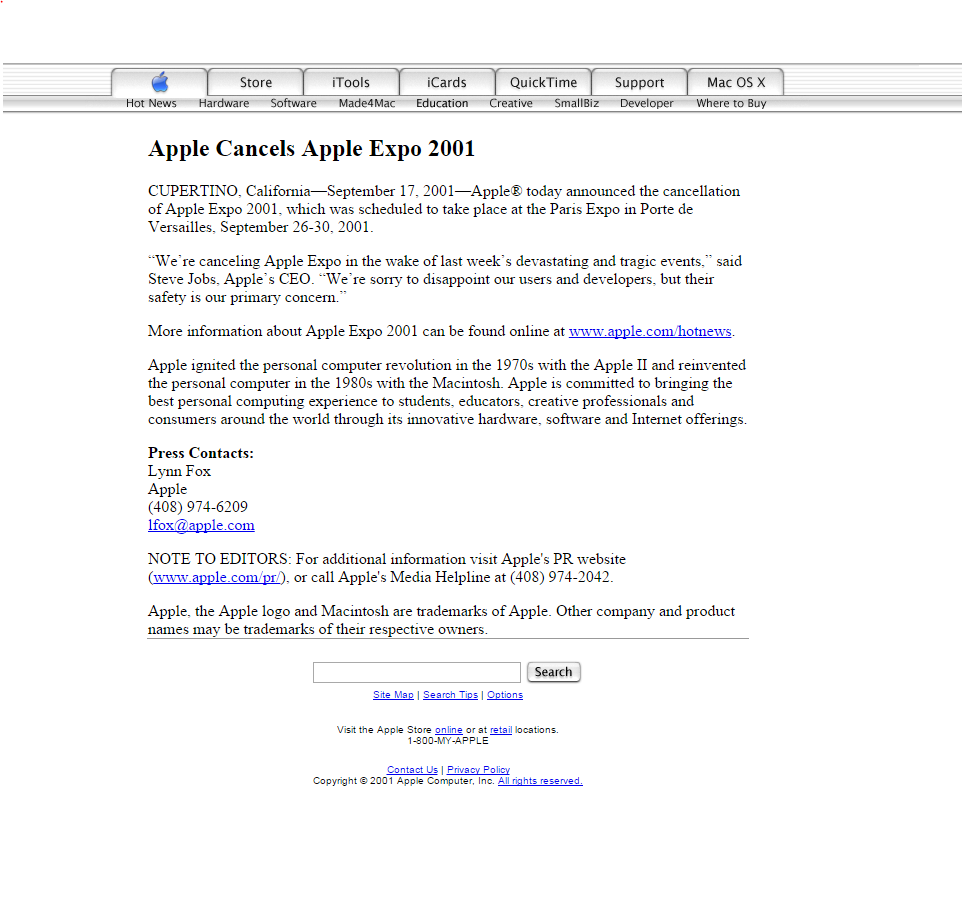Read the Privacy Policy link
Screen dimensions: 962x924
479,769
